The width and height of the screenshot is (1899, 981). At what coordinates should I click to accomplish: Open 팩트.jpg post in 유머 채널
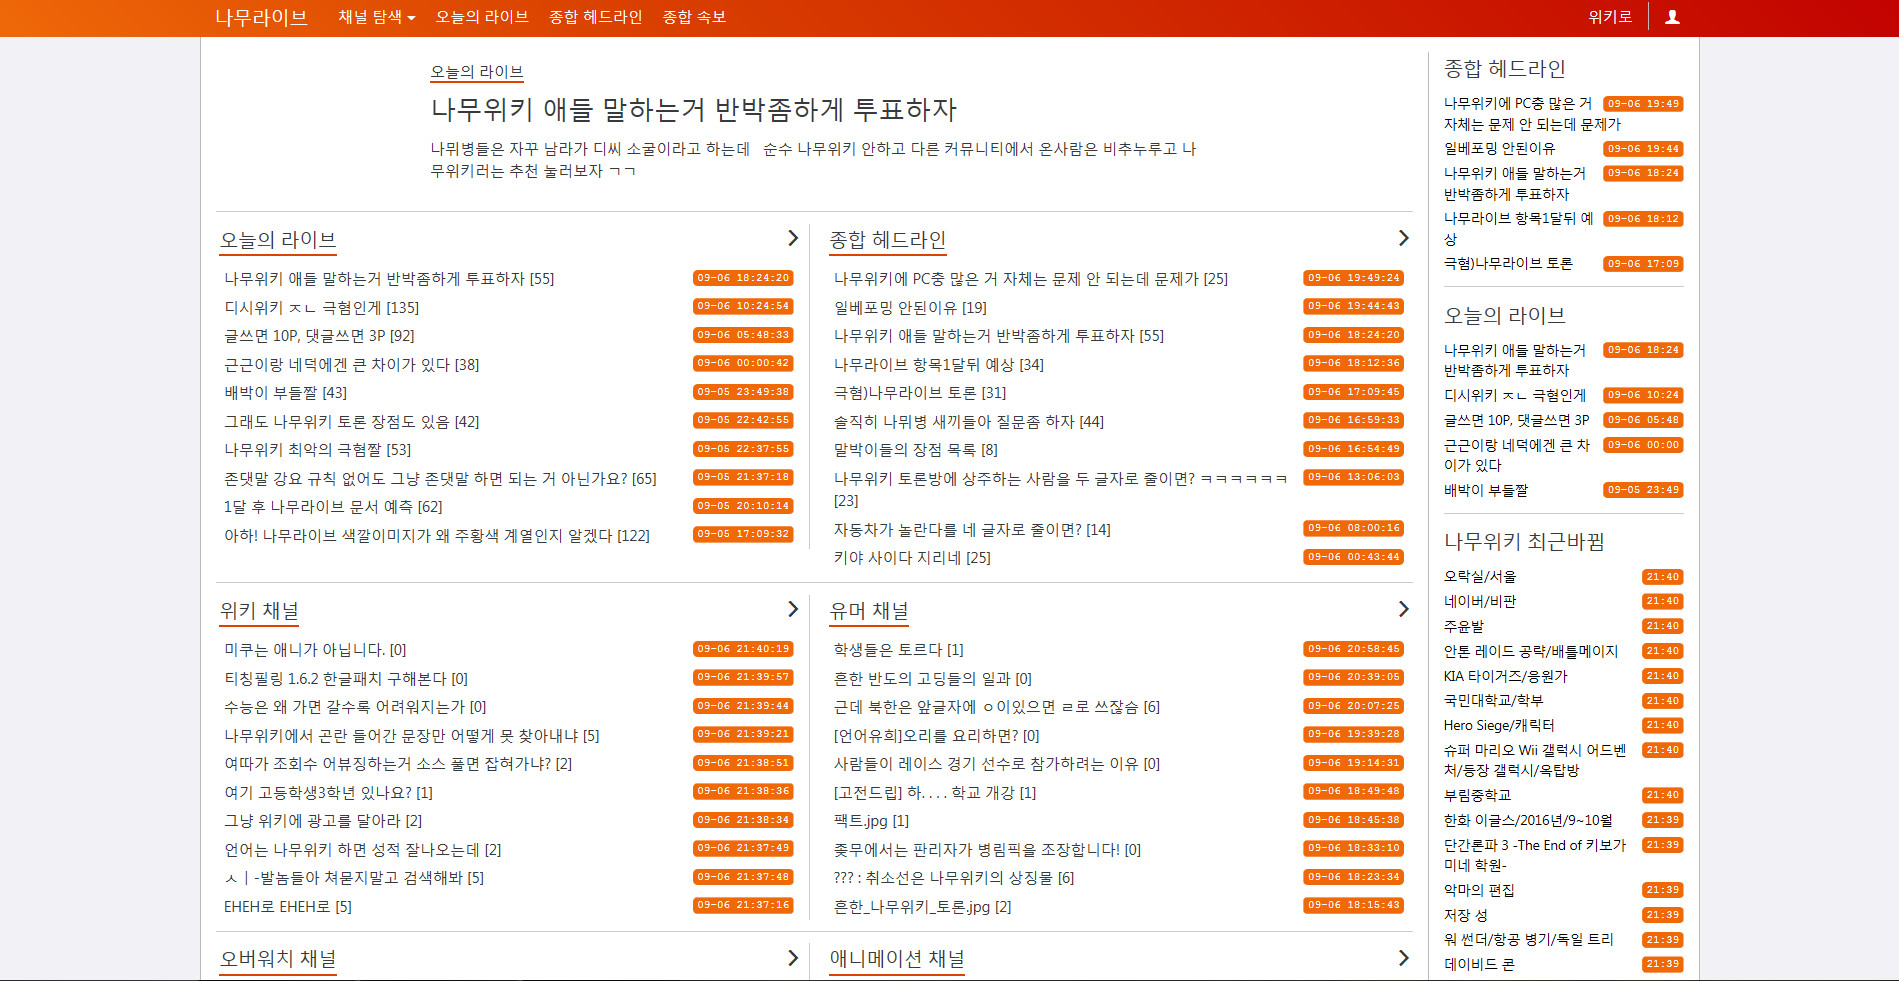(x=870, y=821)
